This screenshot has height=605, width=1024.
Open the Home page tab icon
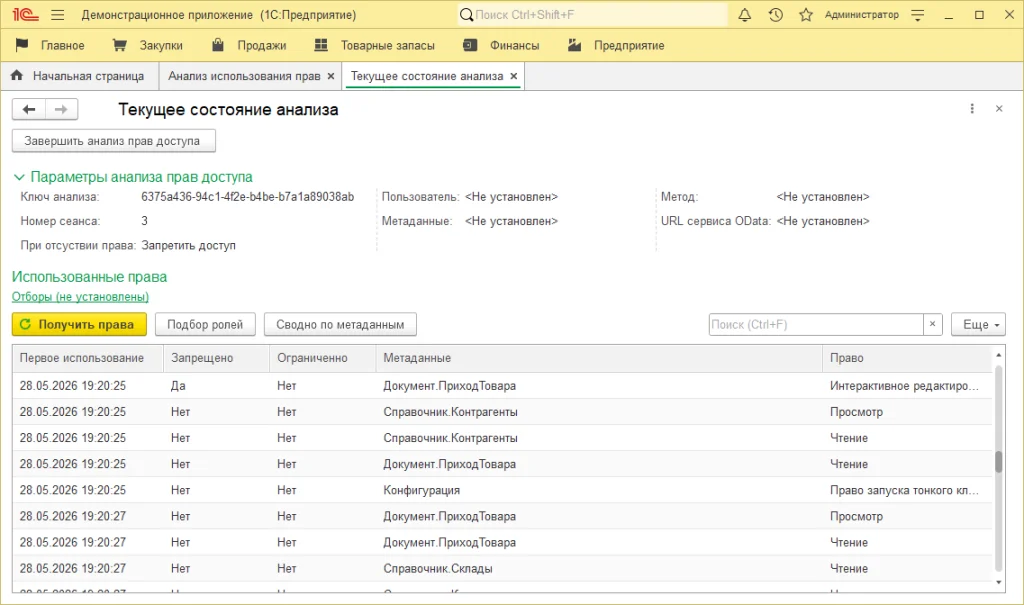point(17,76)
